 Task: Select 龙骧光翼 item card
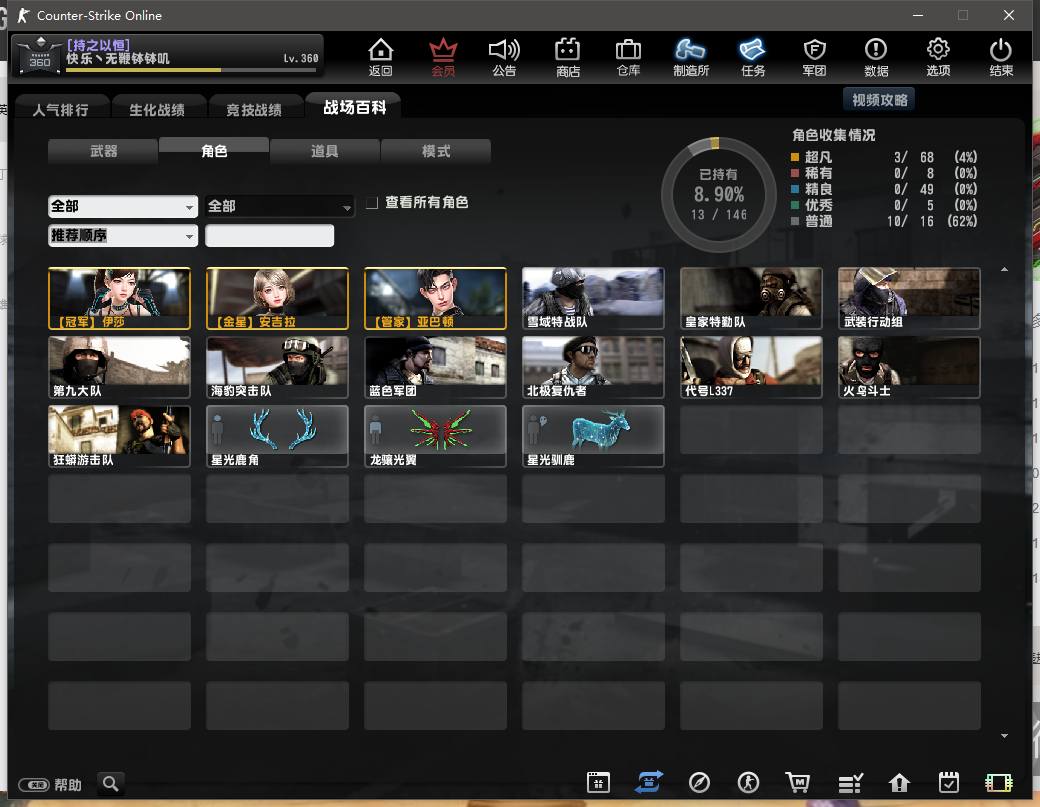pos(435,436)
